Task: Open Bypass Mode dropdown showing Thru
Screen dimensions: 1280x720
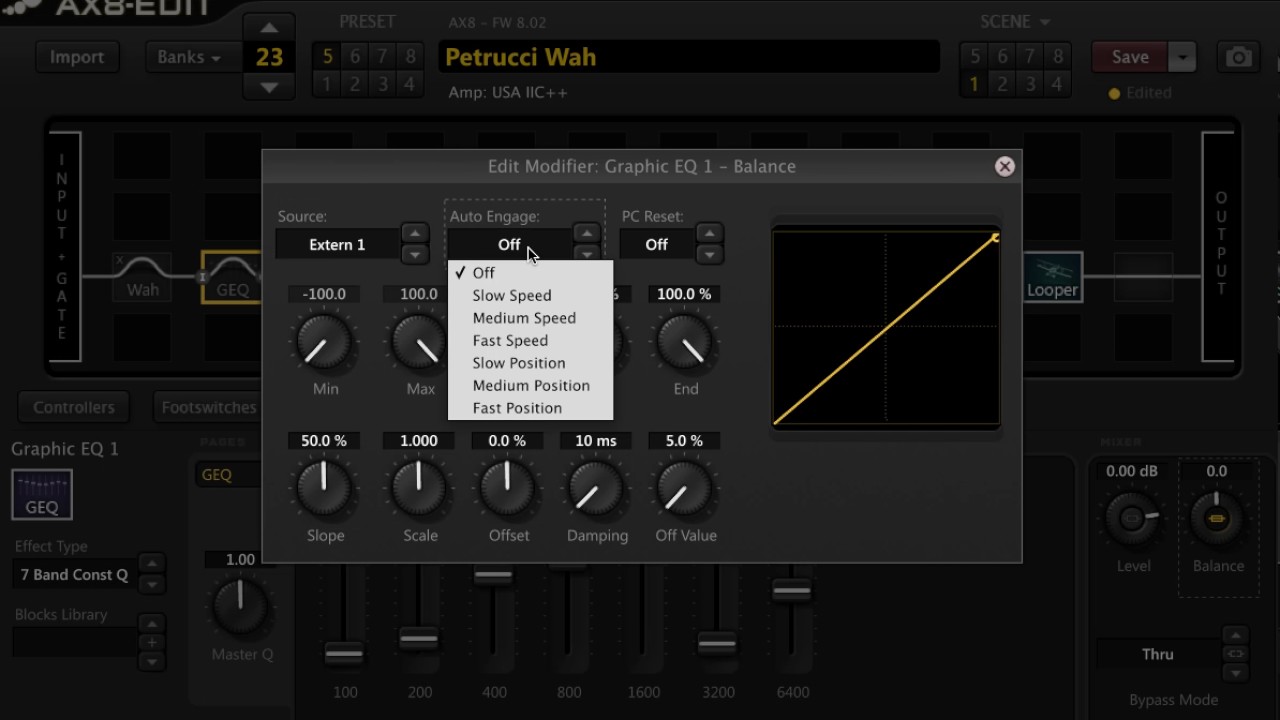Action: (x=1158, y=654)
